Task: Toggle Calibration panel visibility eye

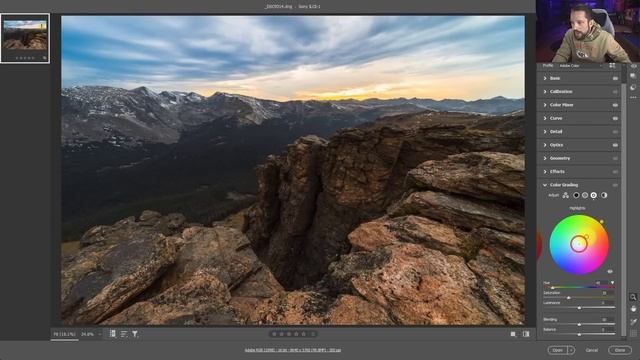Action: click(x=615, y=92)
